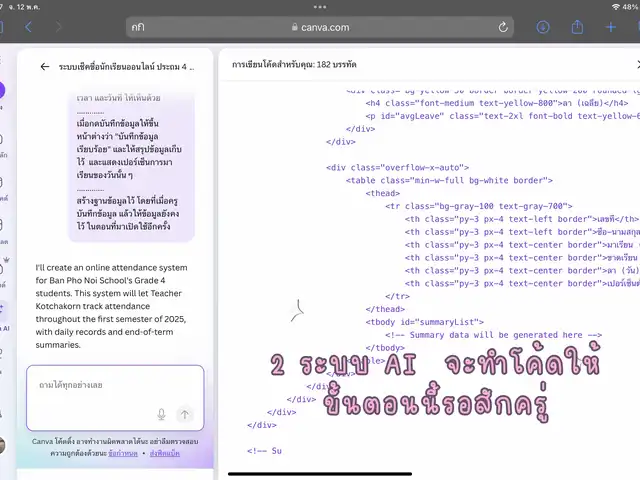The image size is (640, 480).
Task: Tap the purple circle at top of sidebar
Action: [2, 90]
